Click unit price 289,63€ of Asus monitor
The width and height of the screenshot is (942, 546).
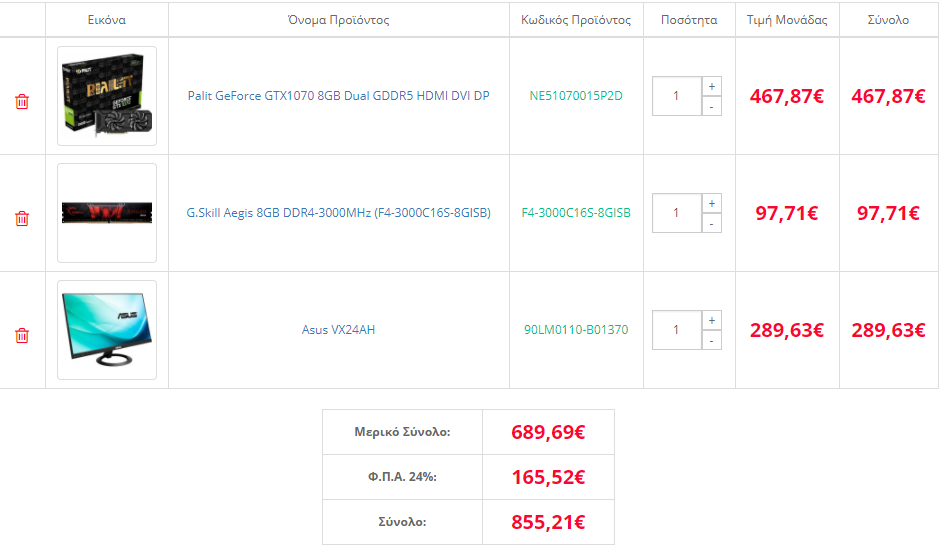coord(787,330)
